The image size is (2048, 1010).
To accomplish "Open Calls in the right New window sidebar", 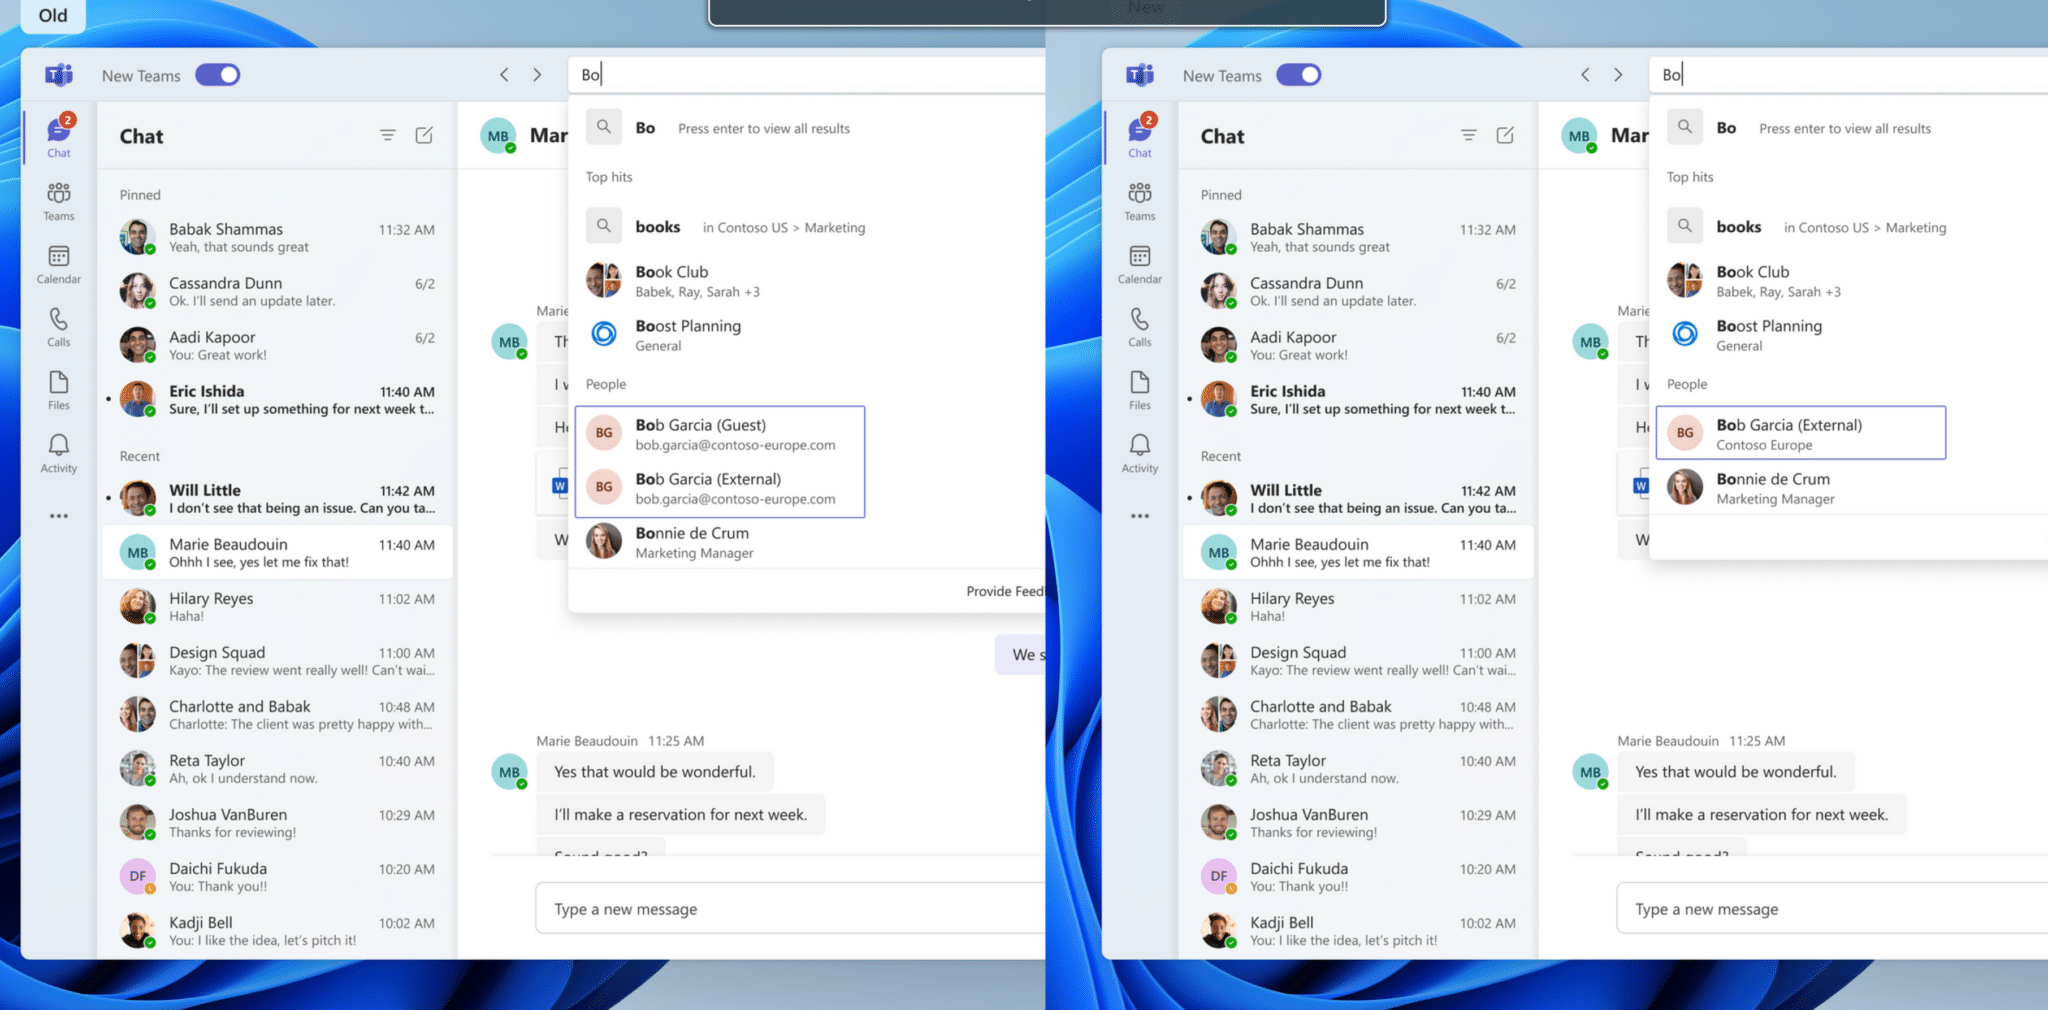I will click(1140, 327).
